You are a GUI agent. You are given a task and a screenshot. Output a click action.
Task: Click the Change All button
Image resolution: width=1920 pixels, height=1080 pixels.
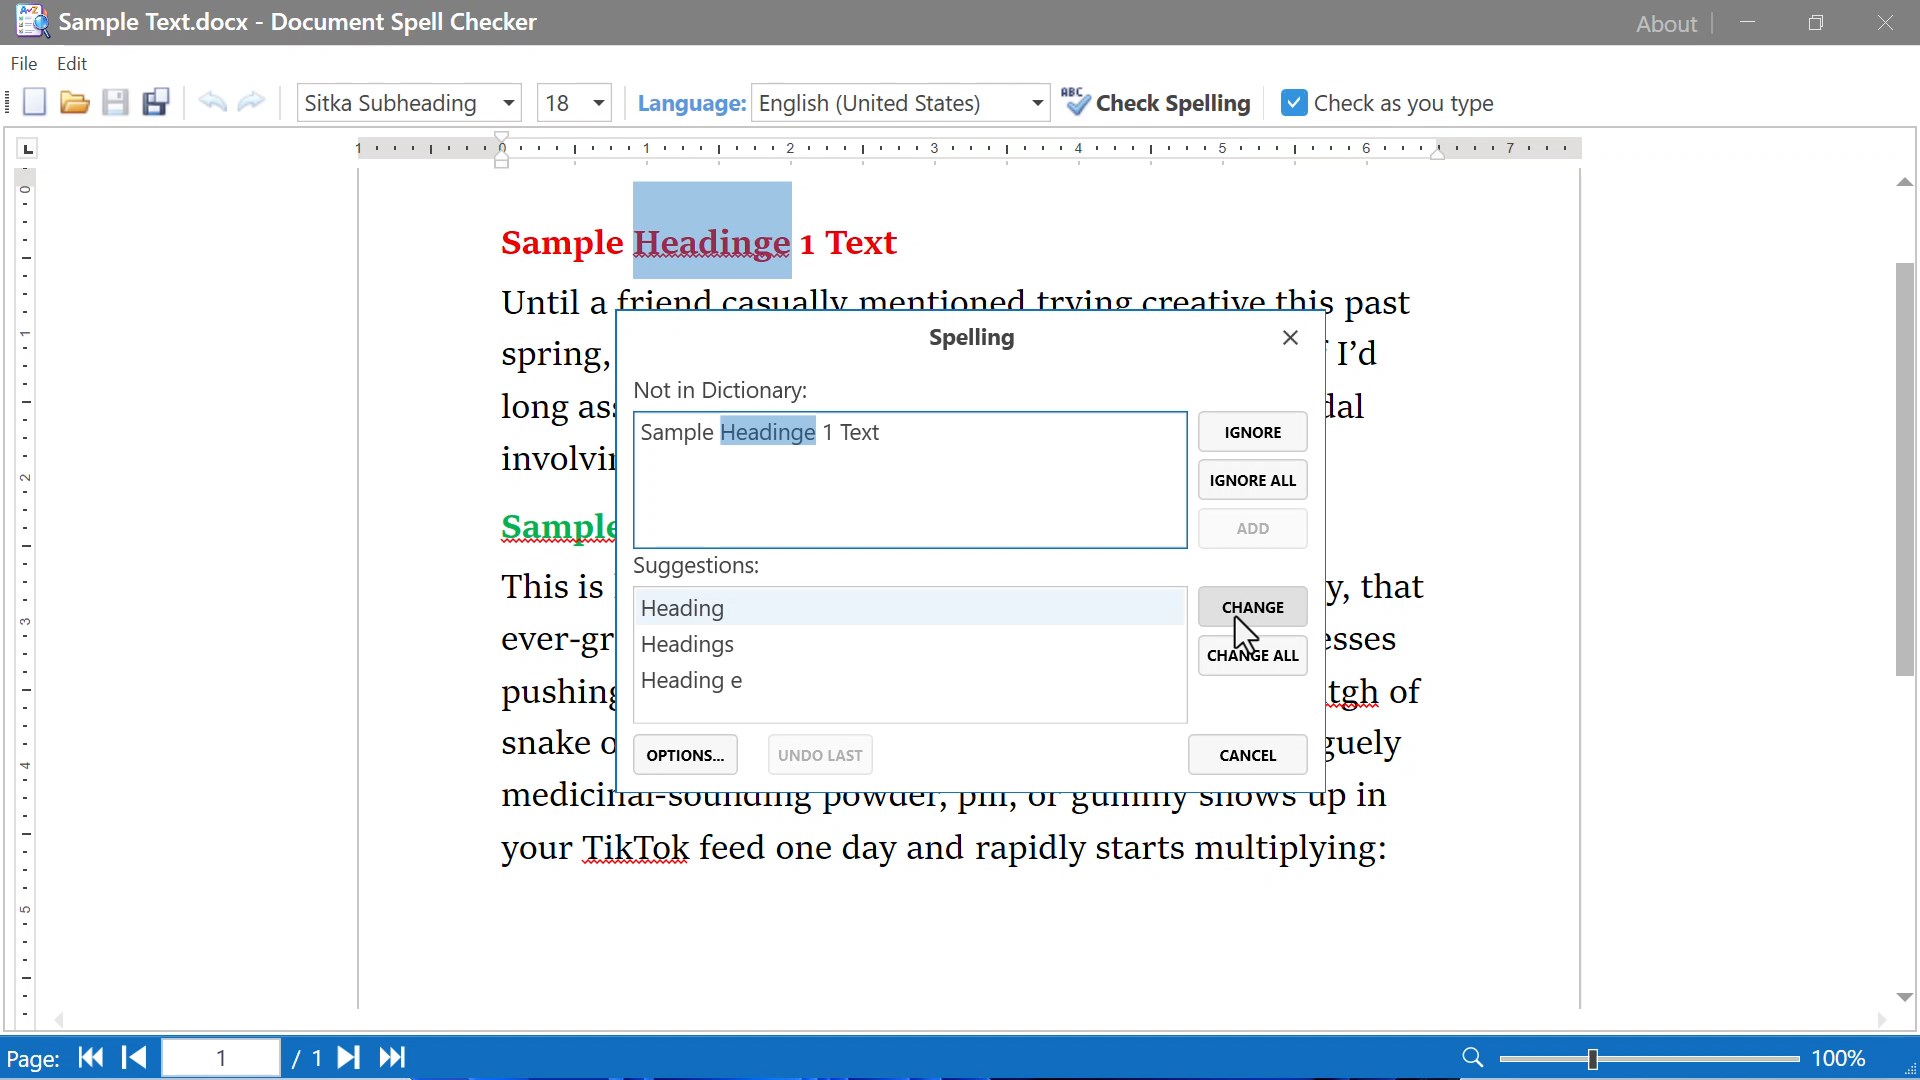pos(1252,656)
